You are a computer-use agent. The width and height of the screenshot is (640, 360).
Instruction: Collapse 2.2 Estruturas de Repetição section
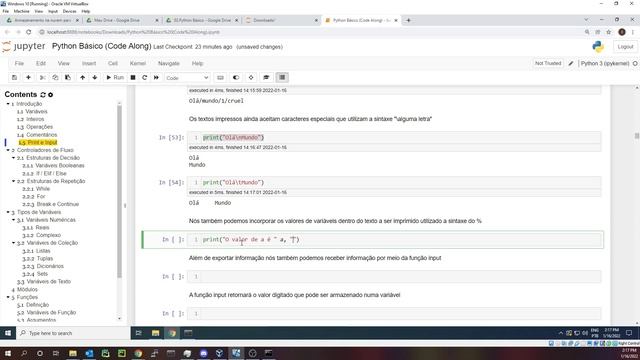tap(13, 181)
